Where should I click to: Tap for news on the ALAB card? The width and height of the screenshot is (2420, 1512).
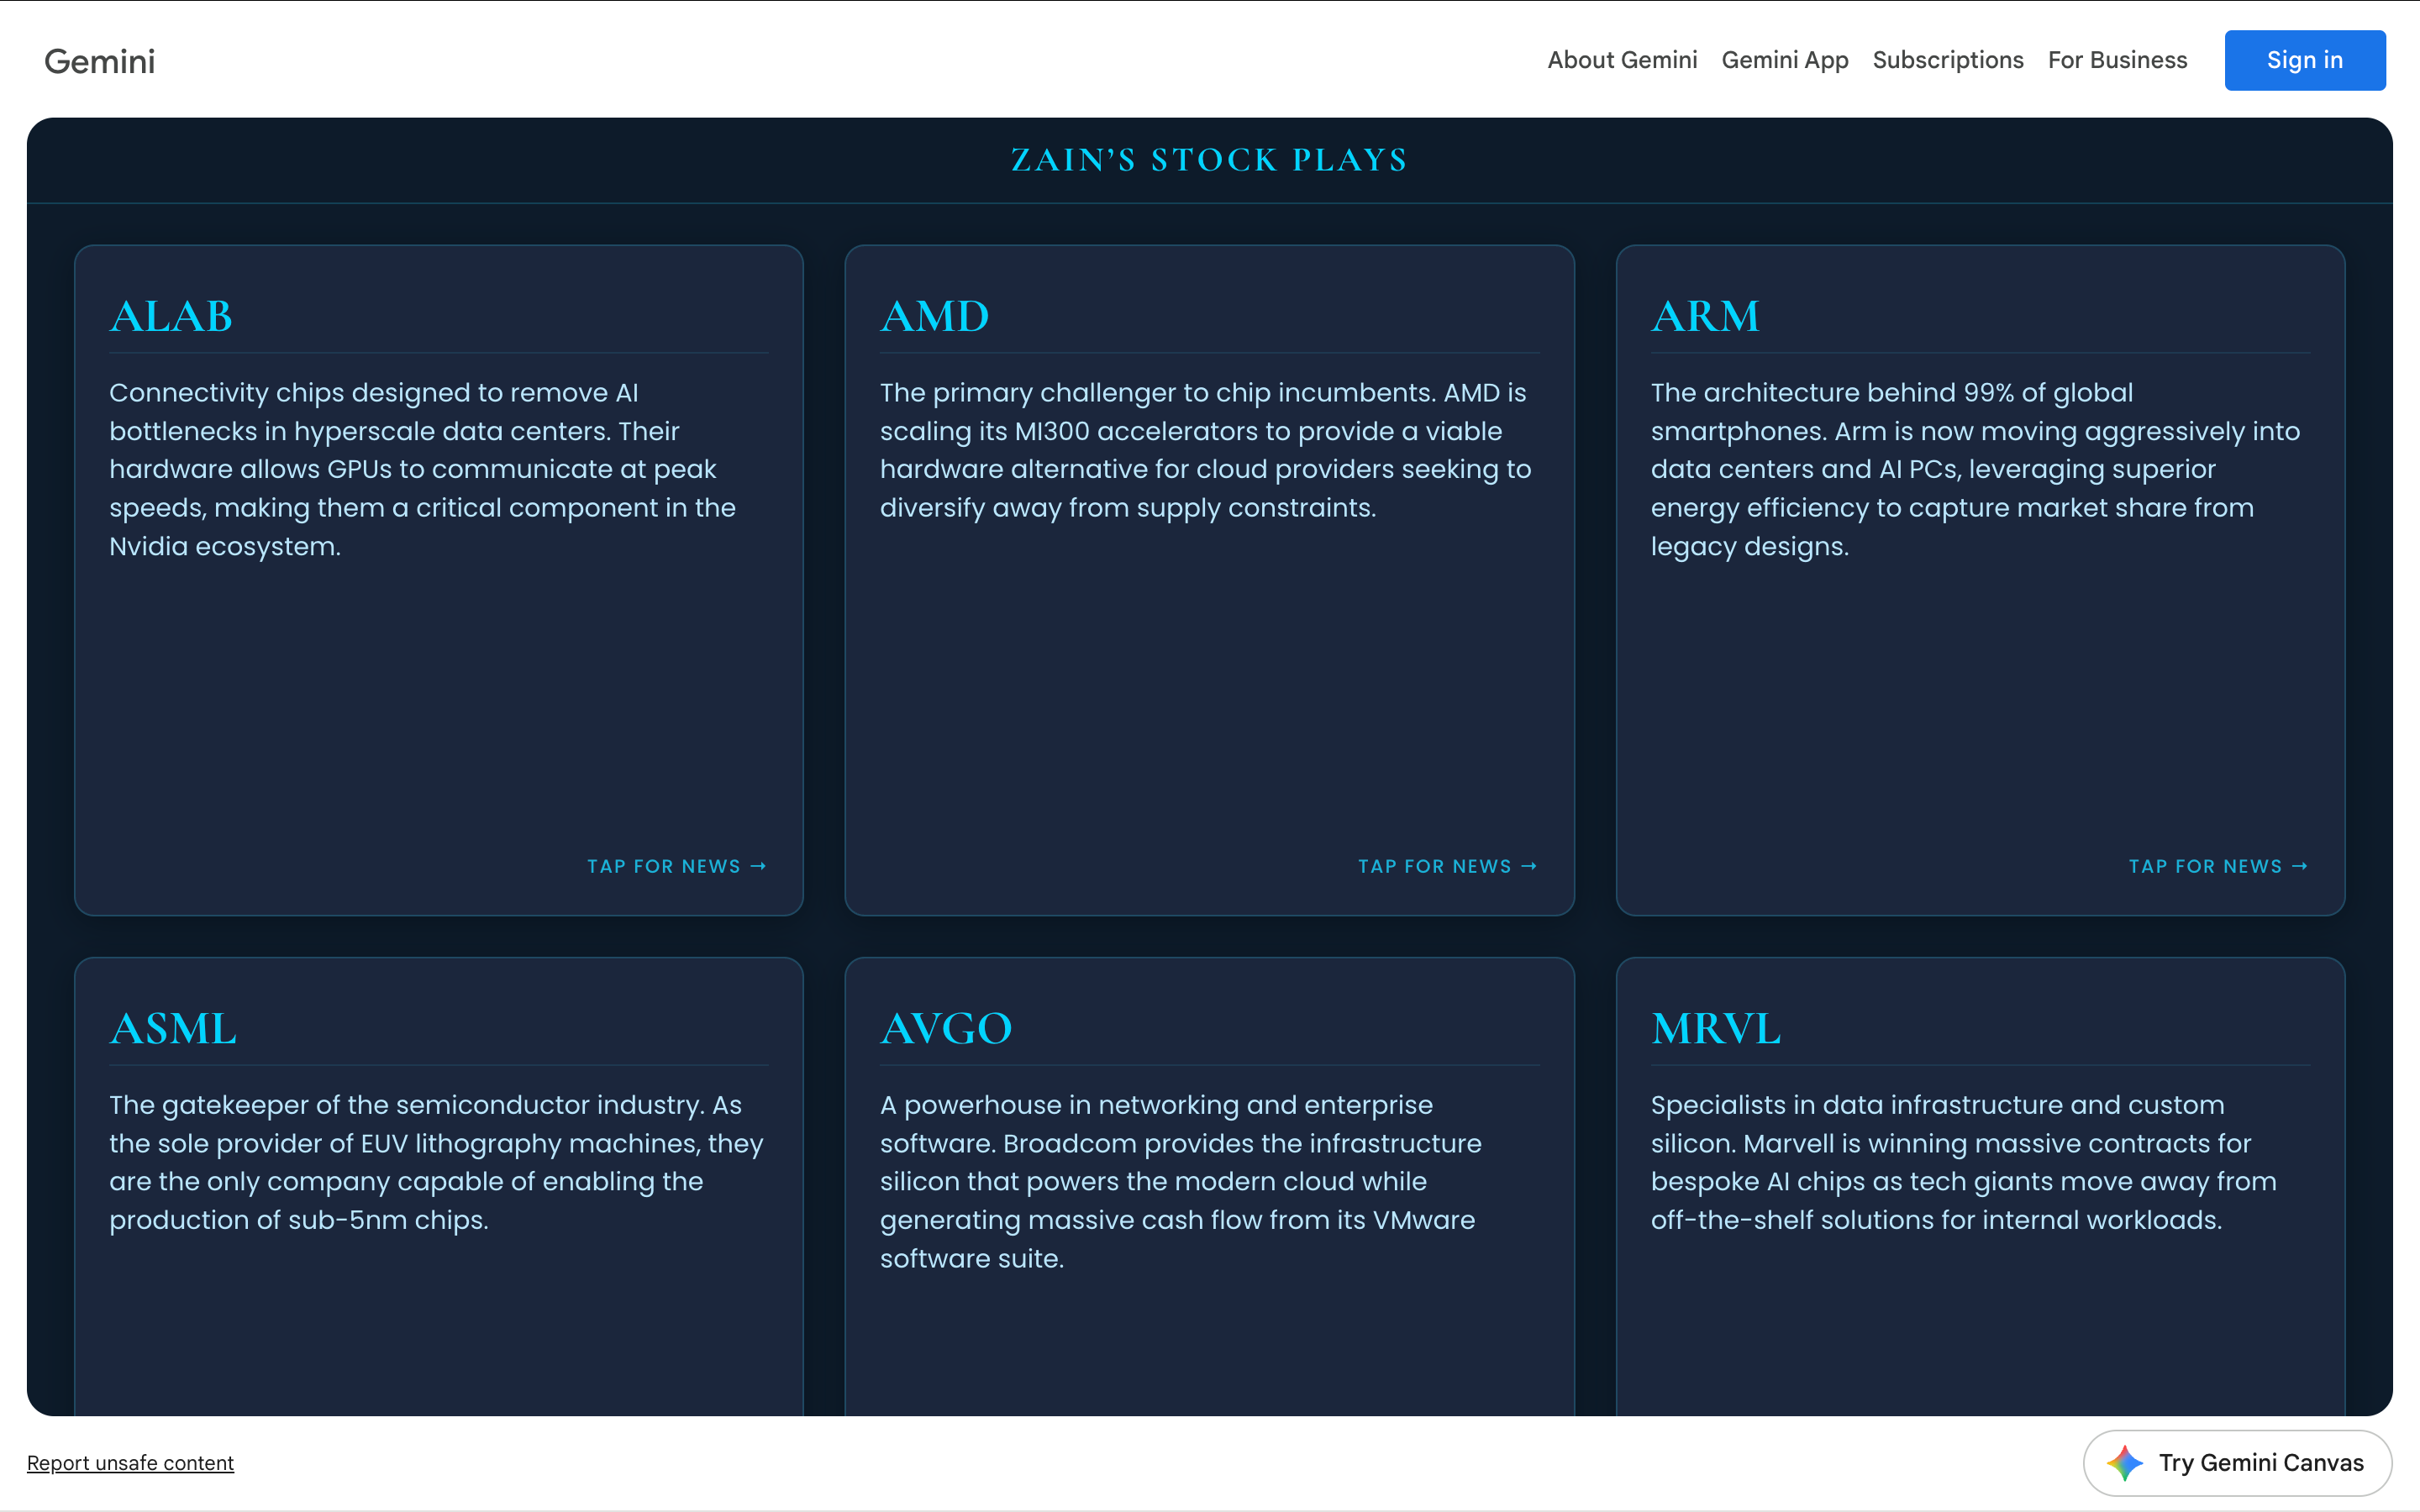pos(664,866)
